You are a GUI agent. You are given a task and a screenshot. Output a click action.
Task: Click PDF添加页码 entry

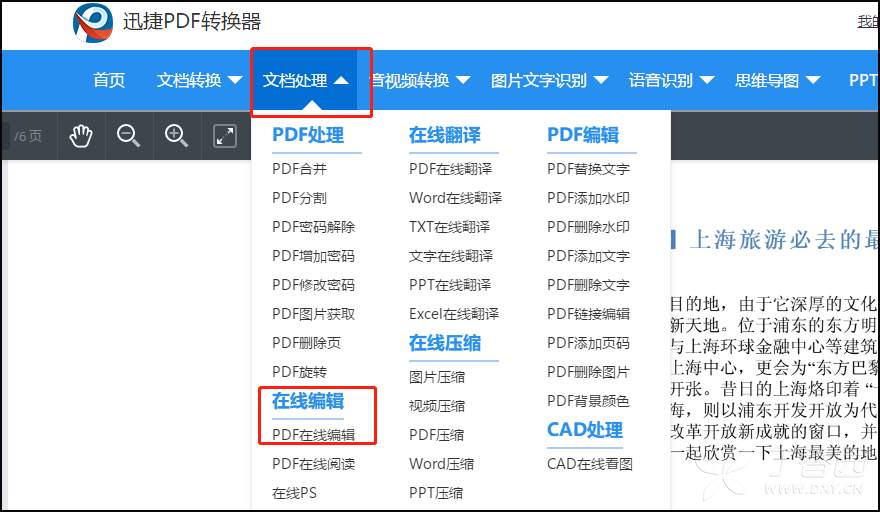(x=588, y=343)
